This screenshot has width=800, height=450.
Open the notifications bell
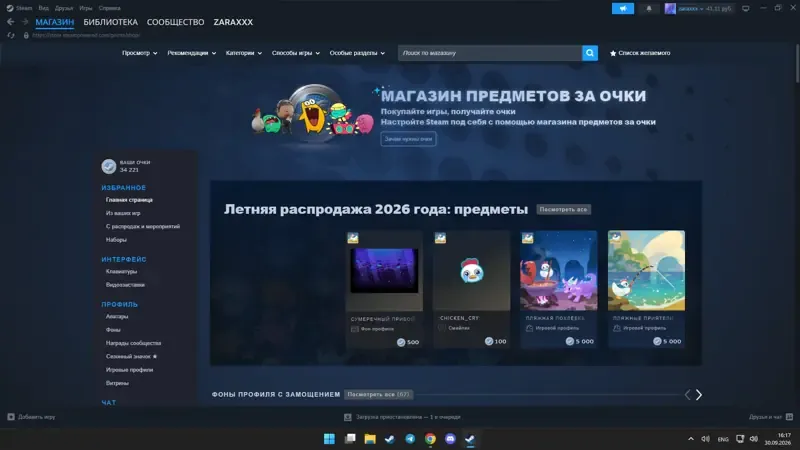coord(649,8)
